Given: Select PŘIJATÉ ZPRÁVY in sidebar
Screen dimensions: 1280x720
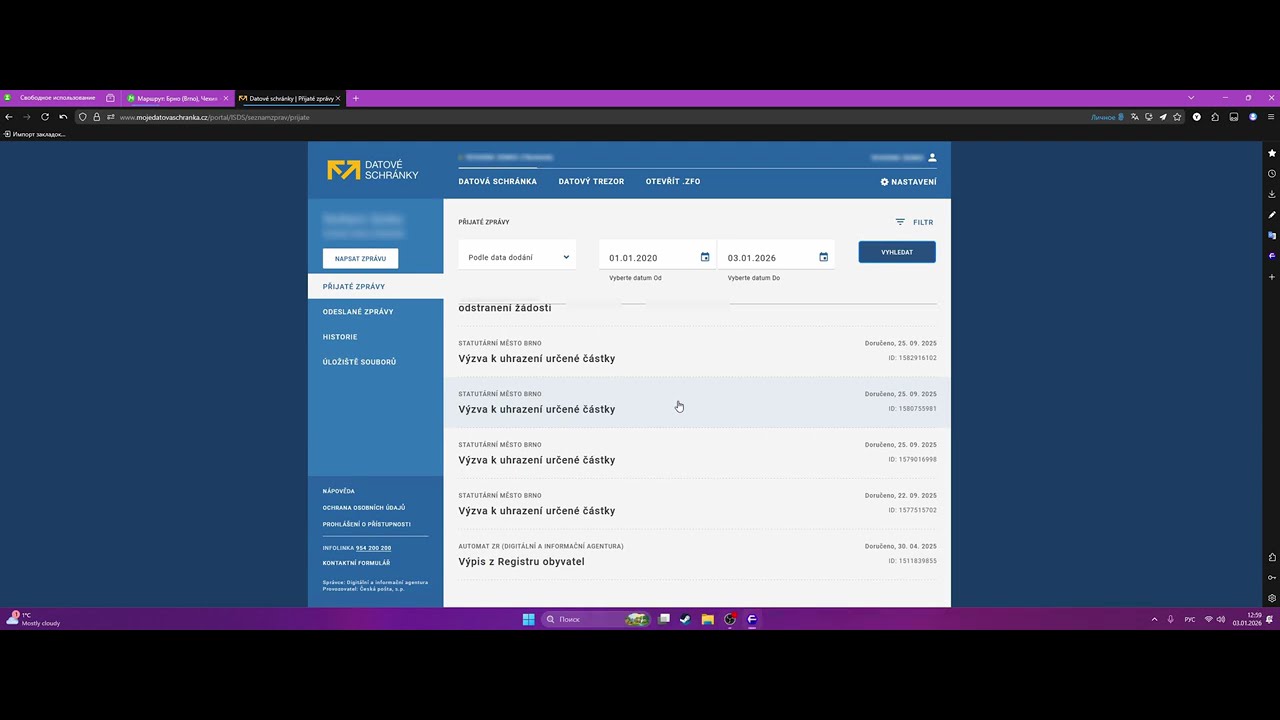Looking at the screenshot, I should (x=376, y=287).
